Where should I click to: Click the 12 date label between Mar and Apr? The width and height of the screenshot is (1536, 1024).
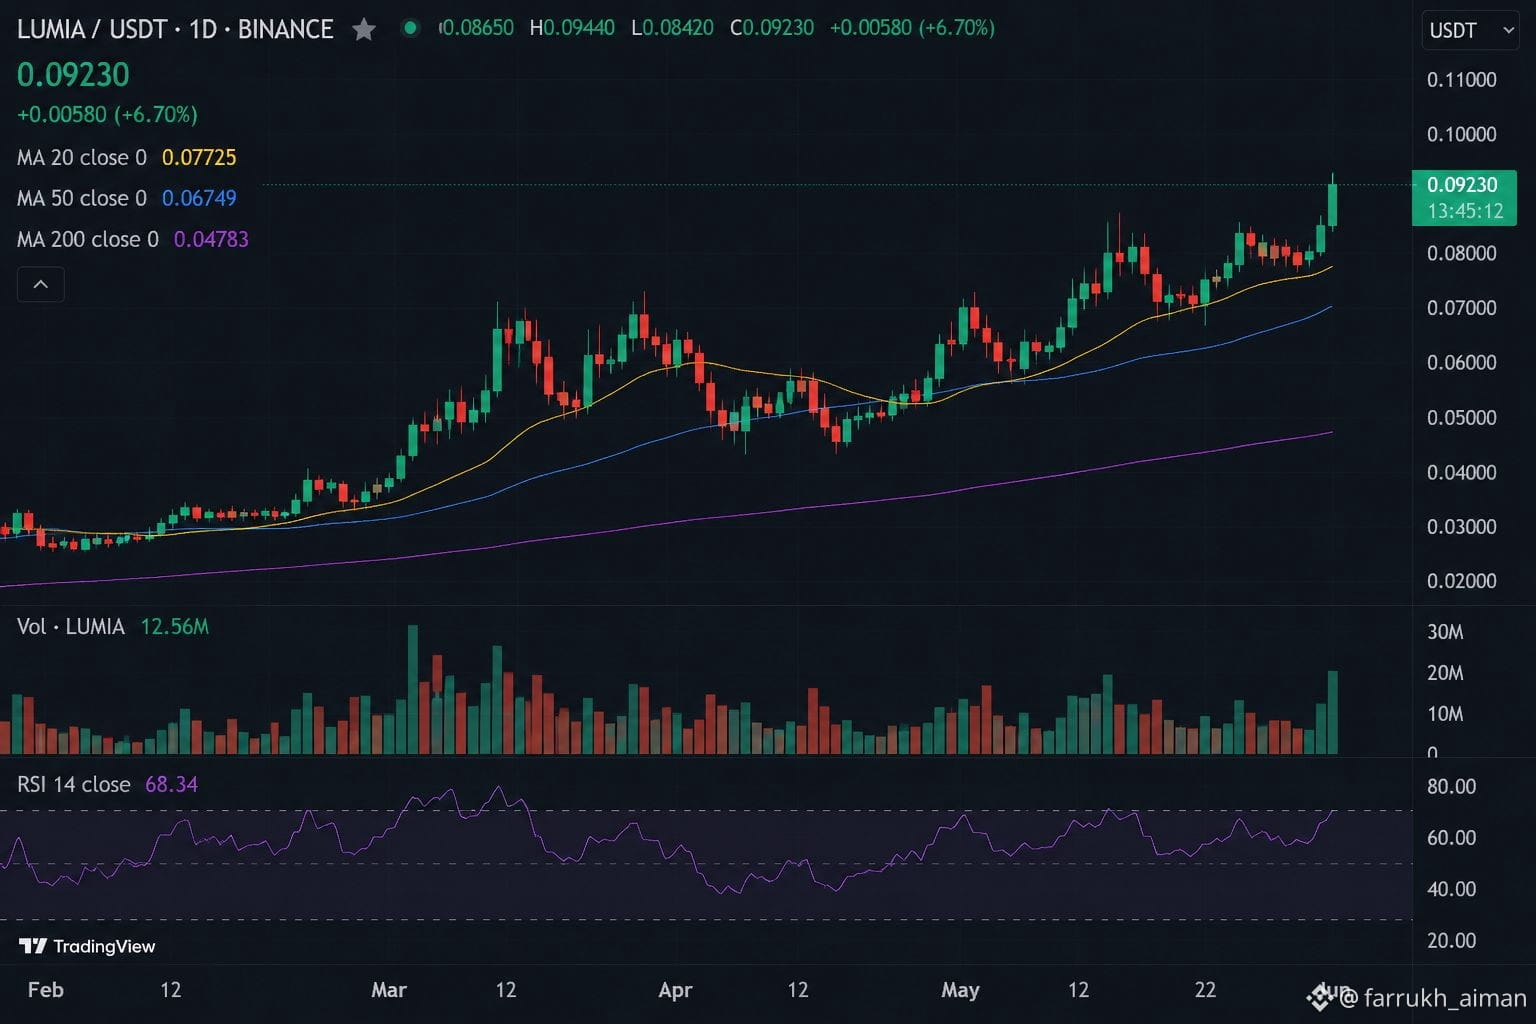tap(506, 990)
